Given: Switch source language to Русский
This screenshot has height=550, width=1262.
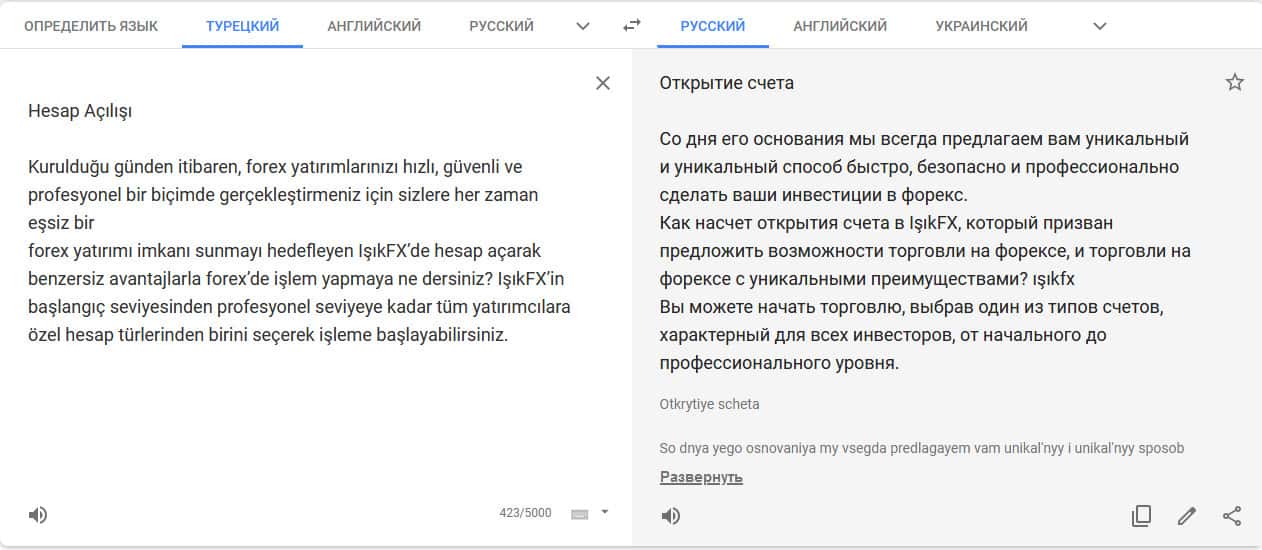Looking at the screenshot, I should pyautogui.click(x=501, y=26).
